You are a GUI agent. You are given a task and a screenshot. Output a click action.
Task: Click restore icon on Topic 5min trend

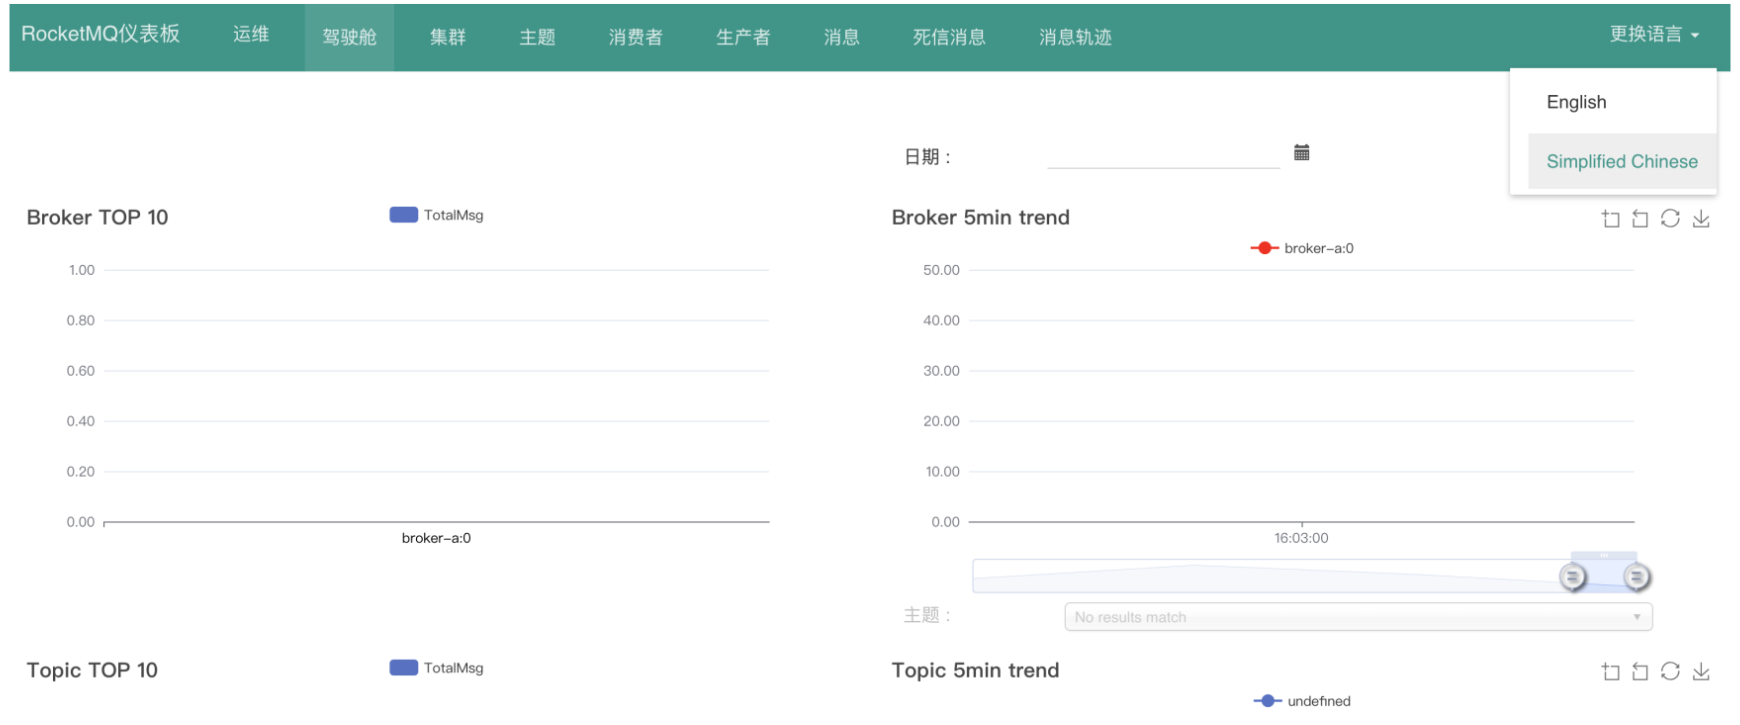pyautogui.click(x=1670, y=671)
